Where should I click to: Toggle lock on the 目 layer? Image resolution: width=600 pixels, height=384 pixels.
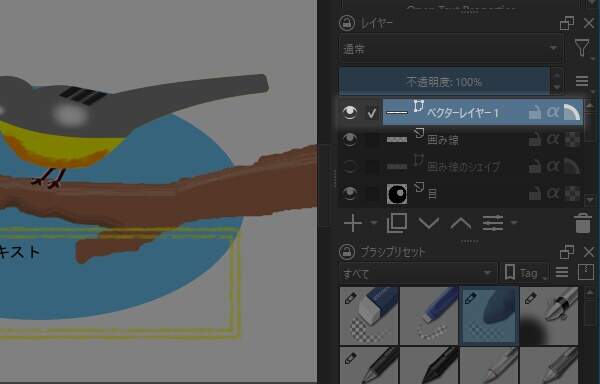pos(535,194)
